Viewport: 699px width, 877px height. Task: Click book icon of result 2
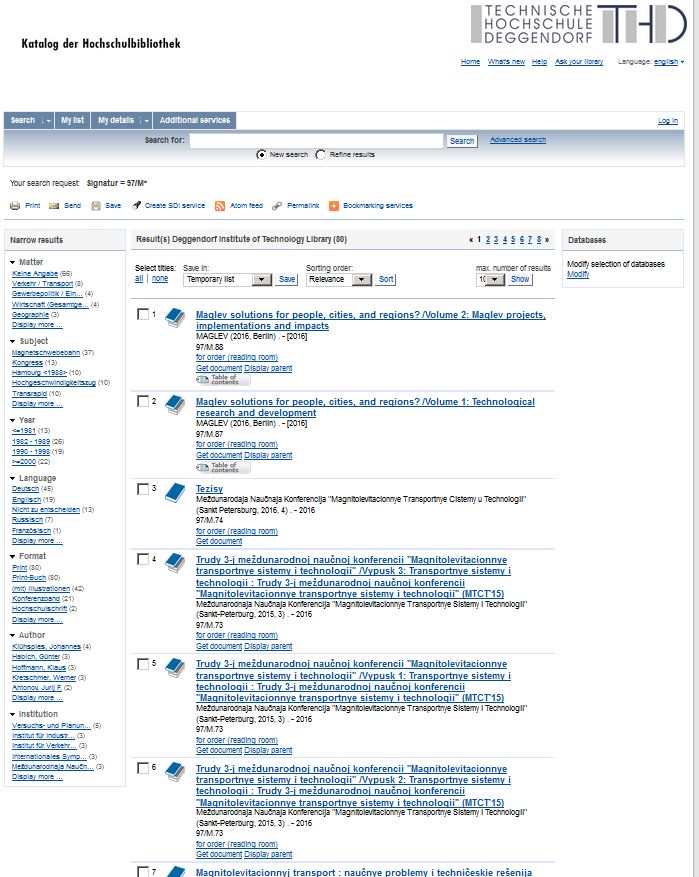(175, 404)
